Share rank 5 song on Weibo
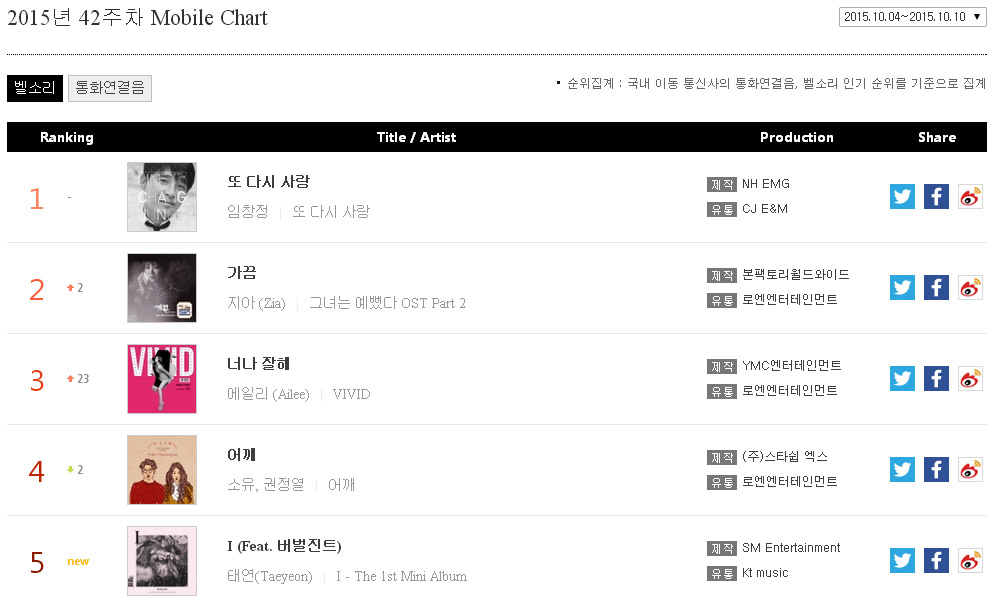The height and width of the screenshot is (599, 995). [x=970, y=560]
